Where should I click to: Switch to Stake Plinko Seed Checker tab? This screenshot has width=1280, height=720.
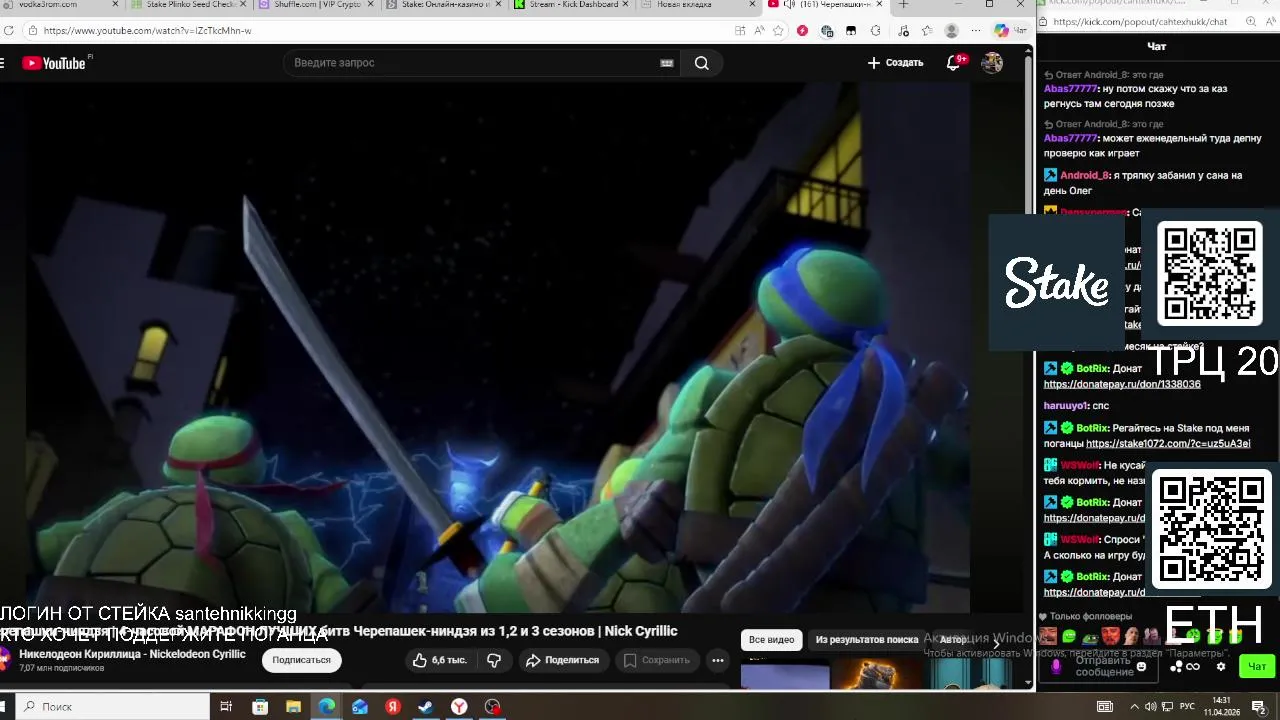pos(188,5)
